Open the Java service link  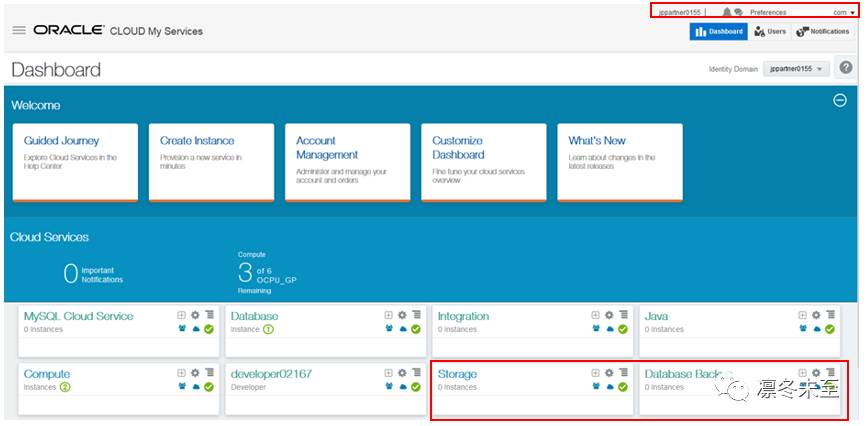tap(656, 316)
